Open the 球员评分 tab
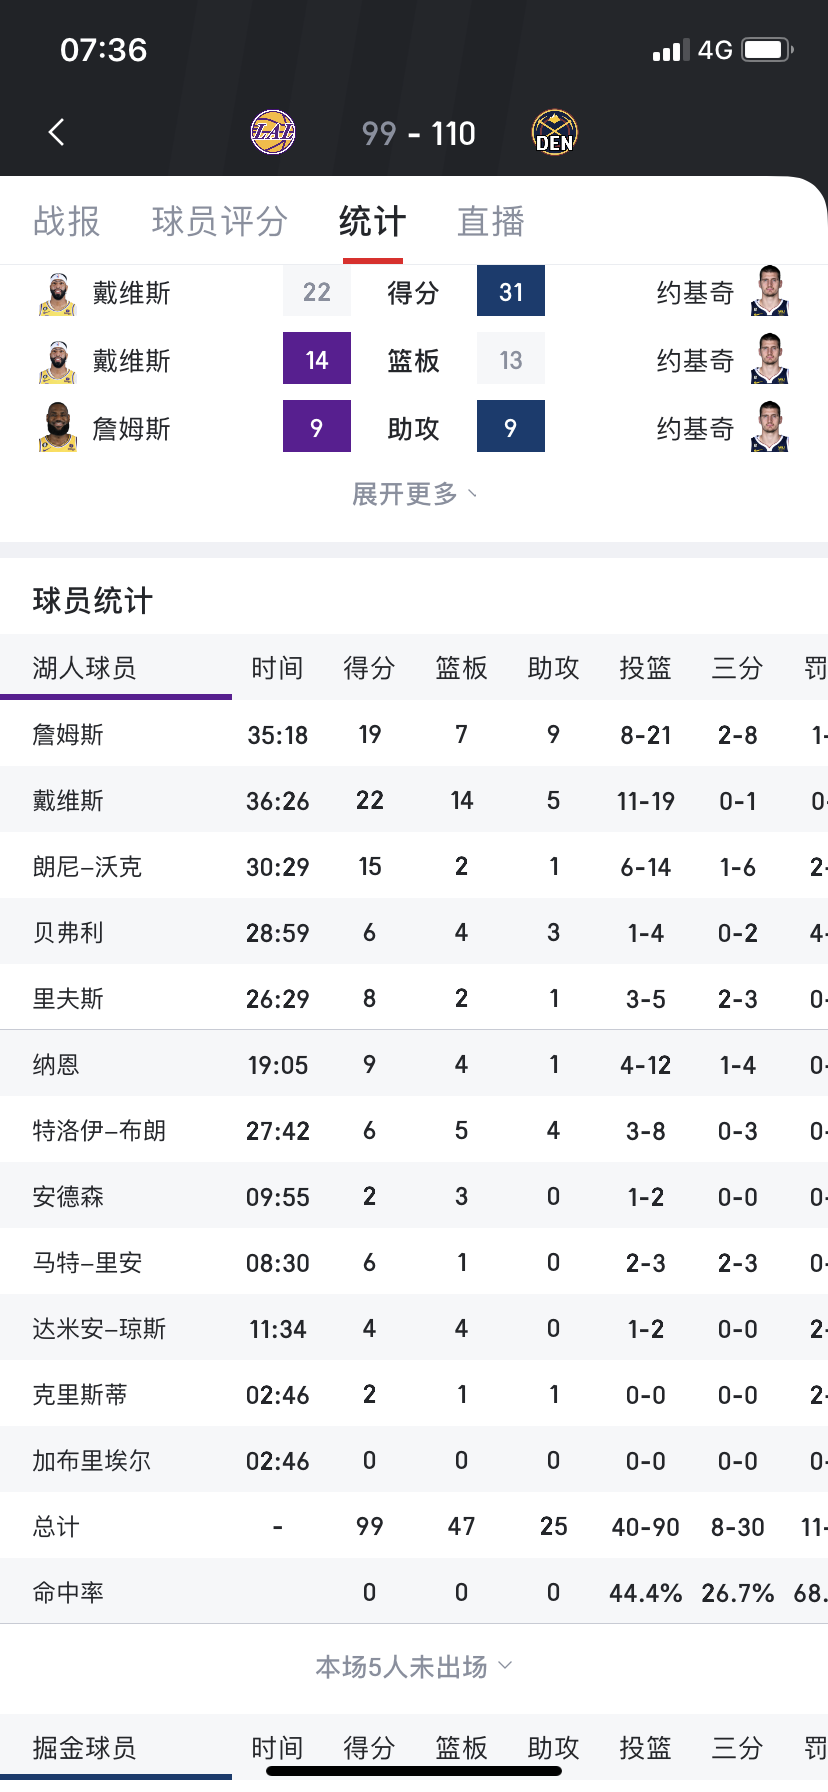Viewport: 828px width, 1792px height. click(218, 221)
